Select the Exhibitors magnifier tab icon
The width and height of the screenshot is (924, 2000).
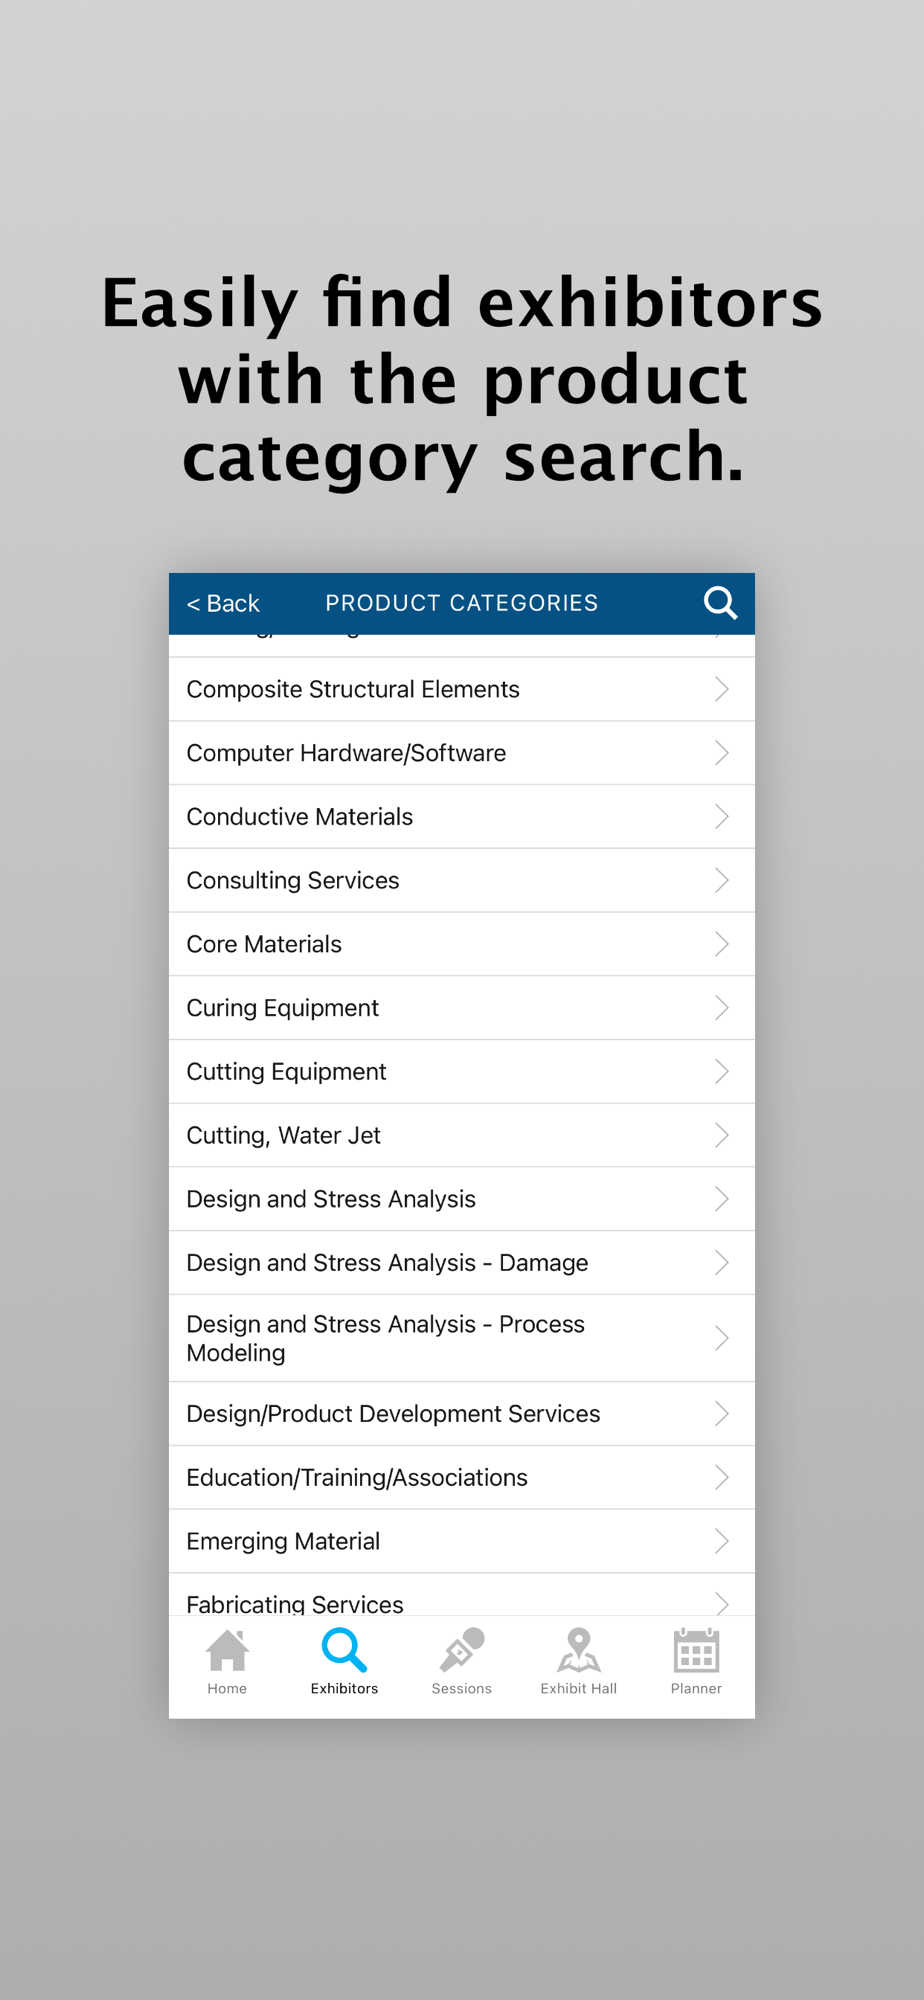344,1651
